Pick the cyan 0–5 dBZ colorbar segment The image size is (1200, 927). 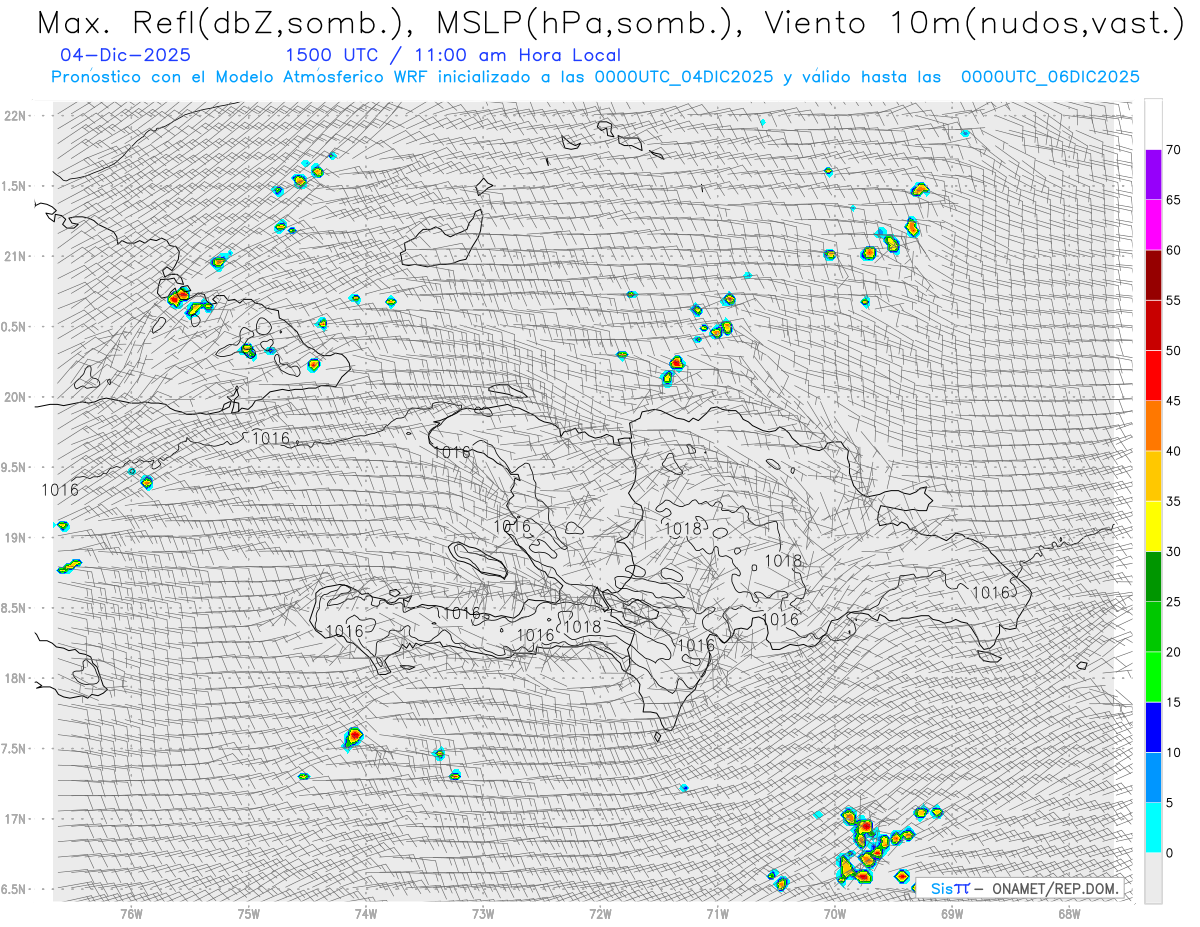1153,827
